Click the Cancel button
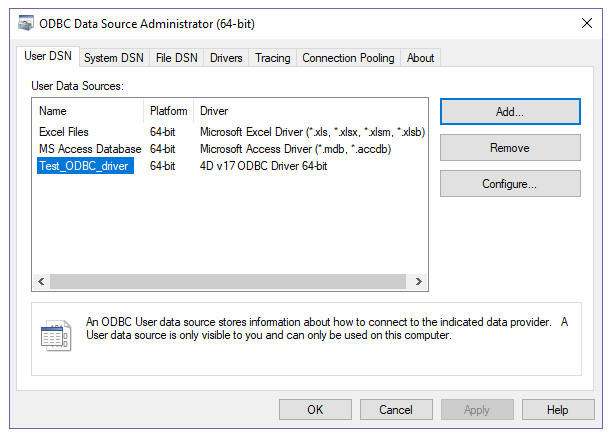The width and height of the screenshot is (612, 440). point(396,410)
